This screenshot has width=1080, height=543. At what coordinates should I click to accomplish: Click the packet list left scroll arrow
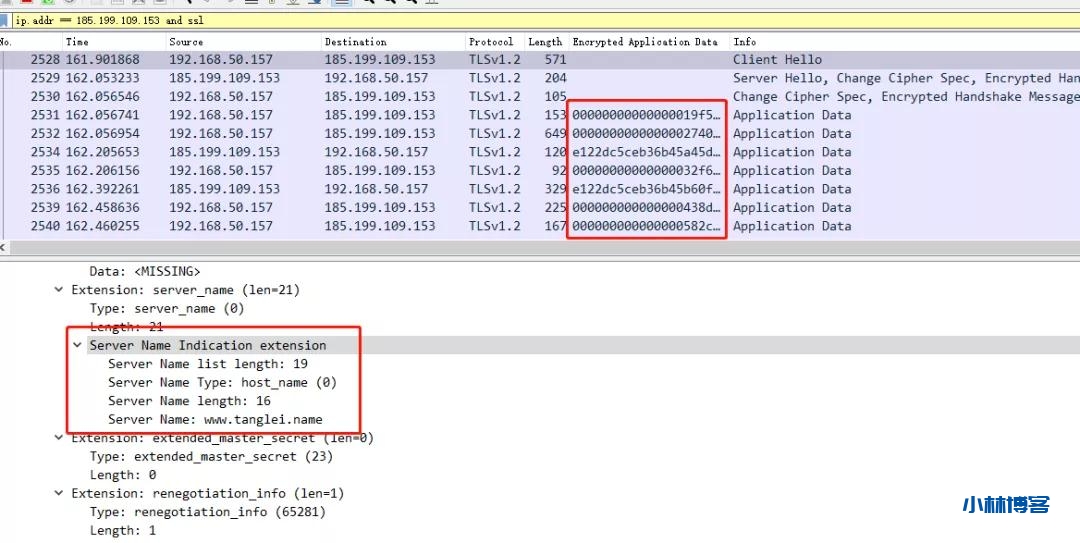click(x=5, y=247)
